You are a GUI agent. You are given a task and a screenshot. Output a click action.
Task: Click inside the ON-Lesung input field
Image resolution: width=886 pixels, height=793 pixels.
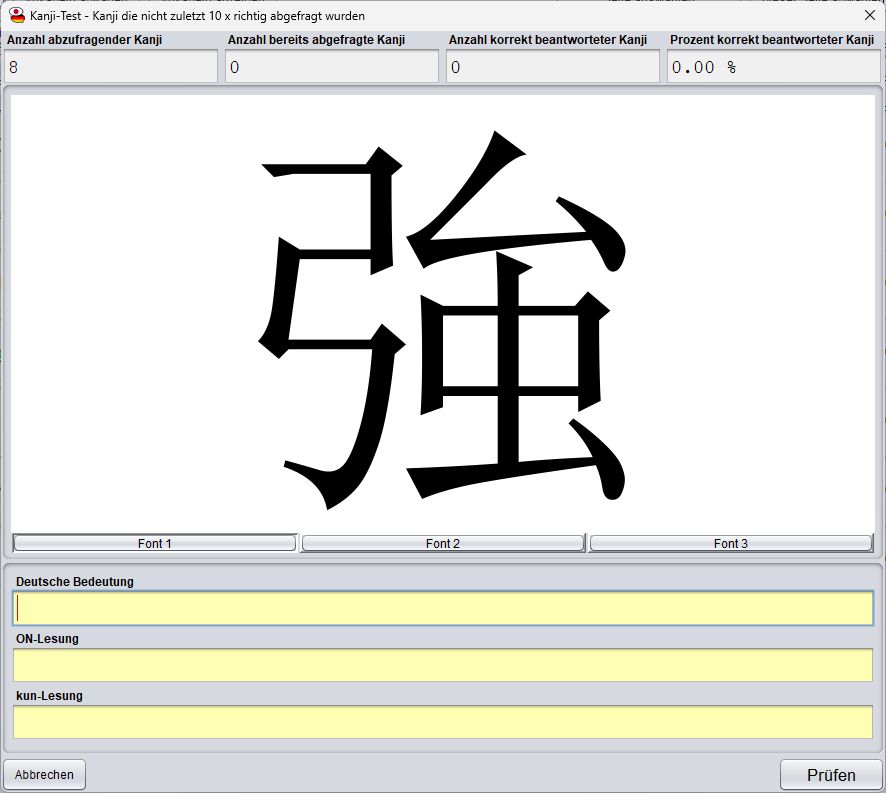(443, 663)
